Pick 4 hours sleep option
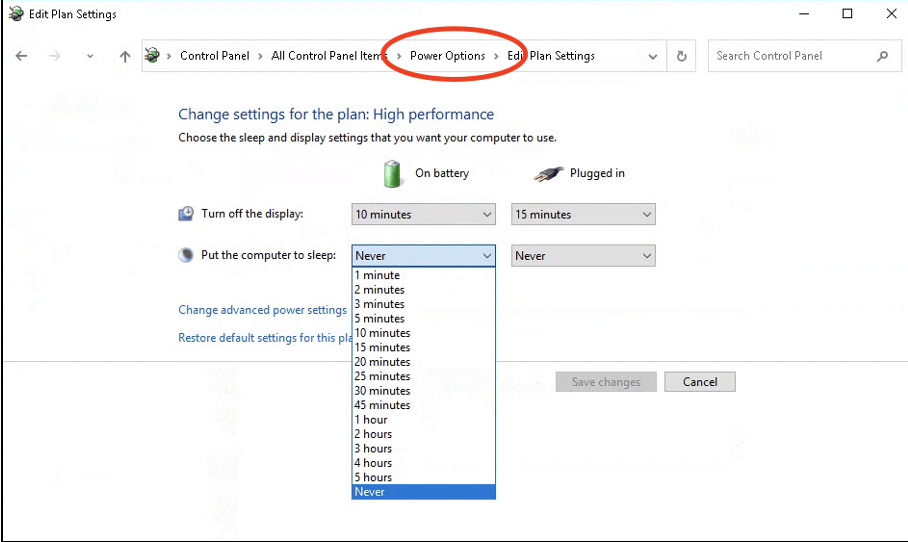 [423, 463]
